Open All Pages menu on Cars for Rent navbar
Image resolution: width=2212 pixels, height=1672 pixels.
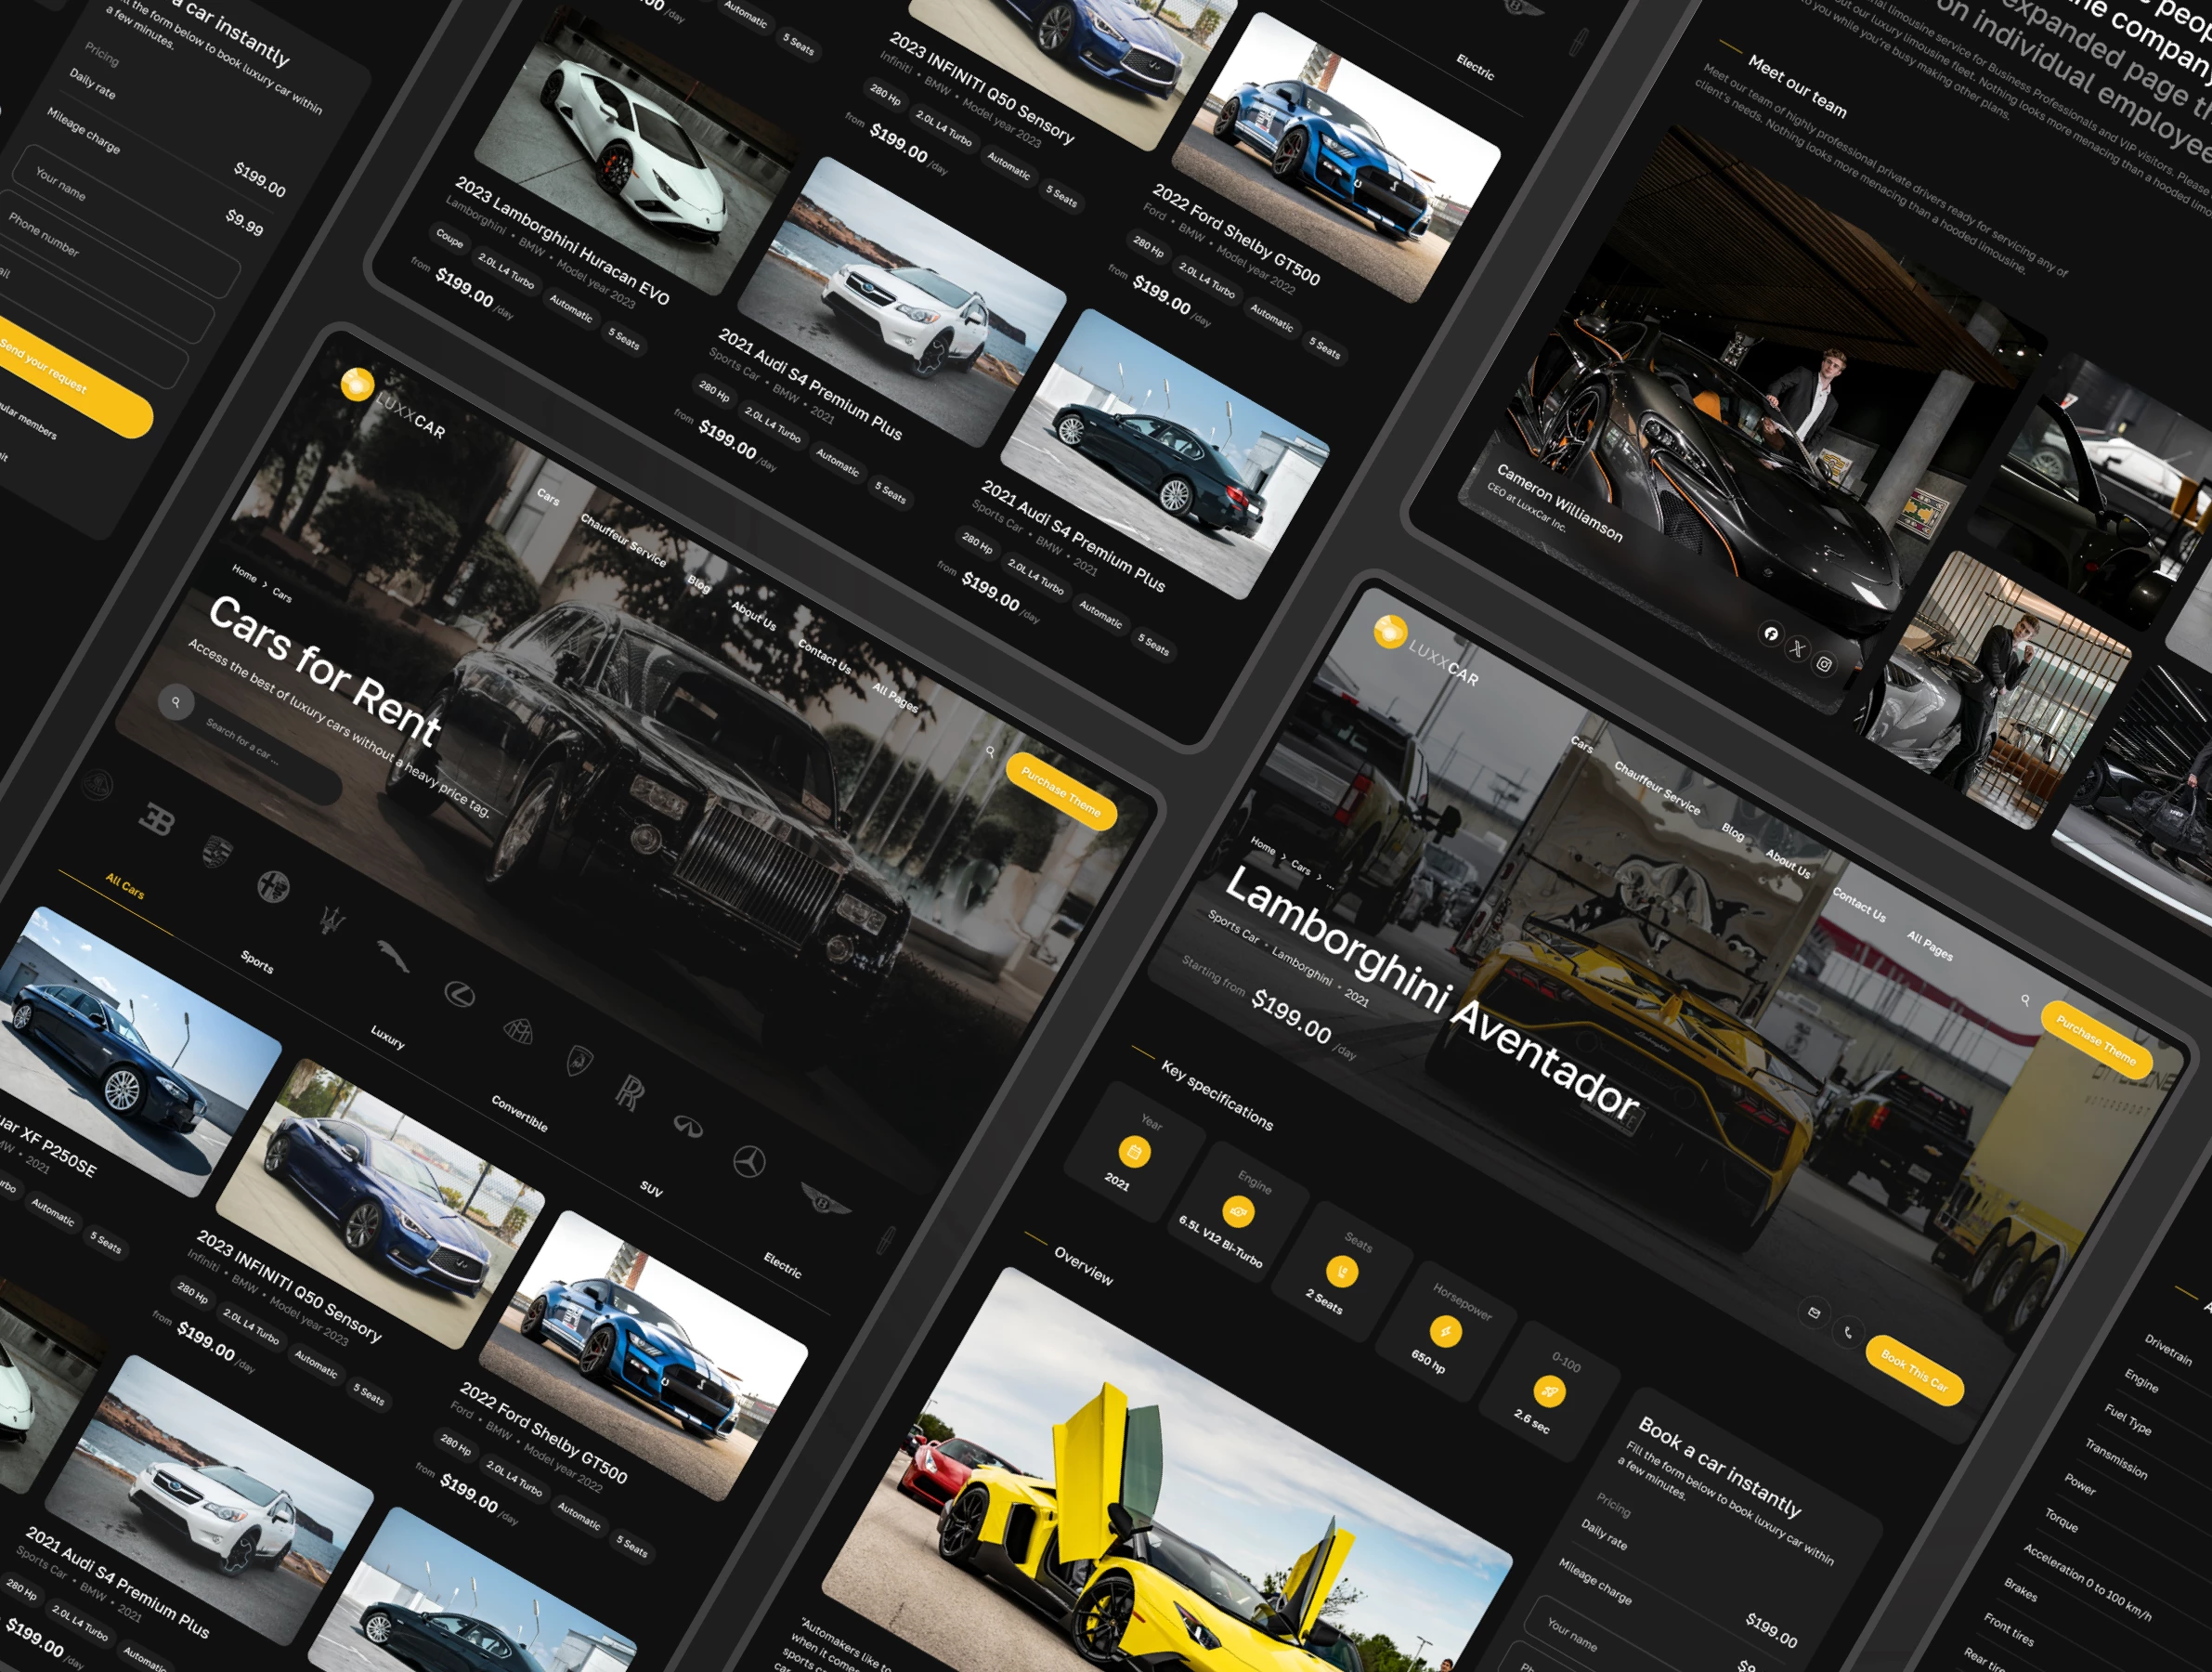[x=895, y=696]
